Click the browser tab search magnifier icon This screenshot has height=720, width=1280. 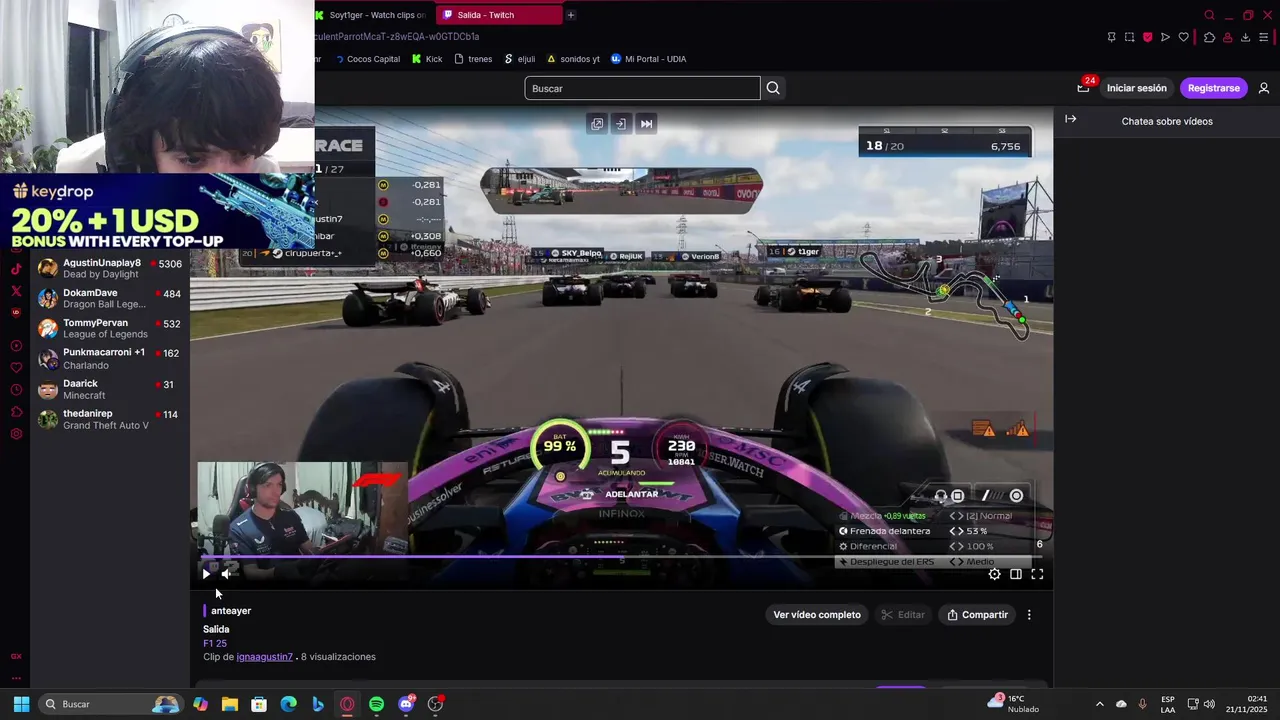point(1209,15)
